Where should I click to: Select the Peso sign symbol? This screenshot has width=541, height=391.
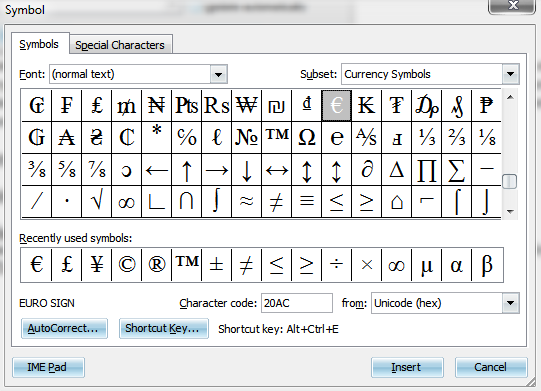click(486, 105)
